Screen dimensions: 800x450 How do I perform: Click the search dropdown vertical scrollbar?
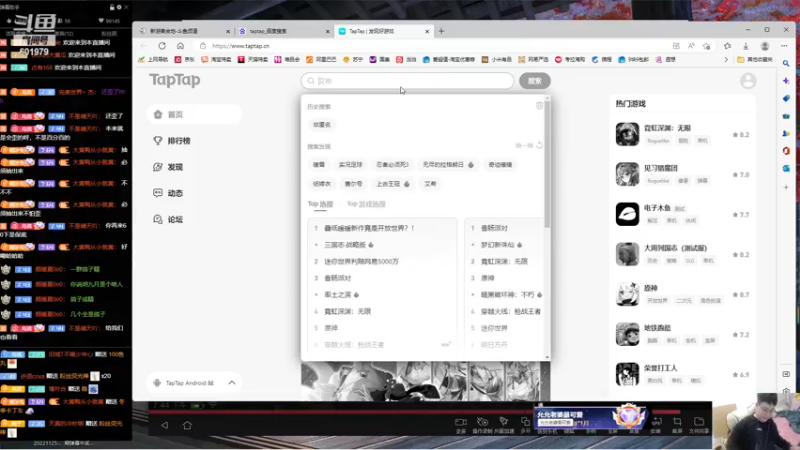coord(547,163)
